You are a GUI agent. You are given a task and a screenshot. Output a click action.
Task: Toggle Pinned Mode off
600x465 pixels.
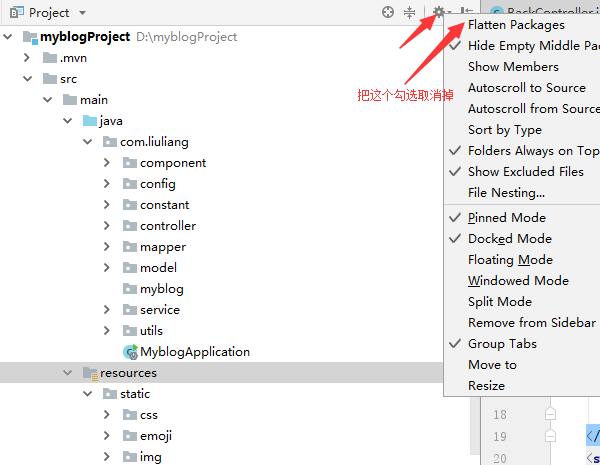point(522,218)
